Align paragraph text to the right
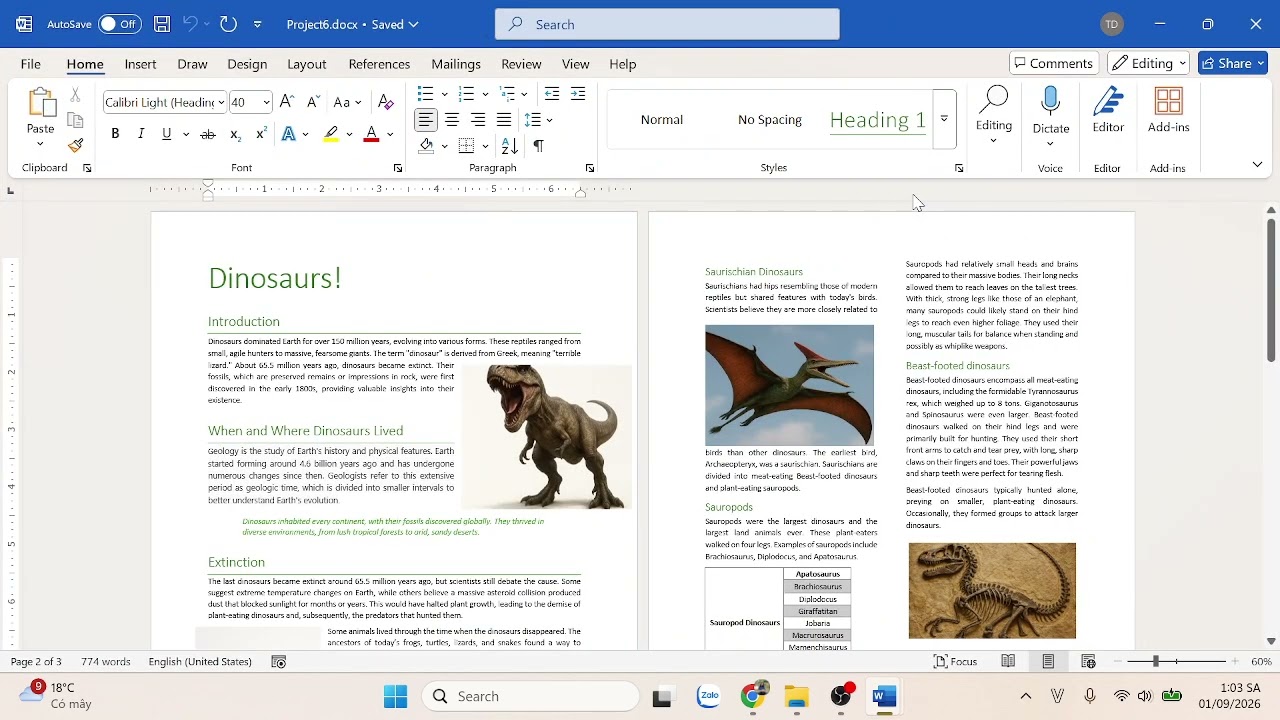 point(478,120)
